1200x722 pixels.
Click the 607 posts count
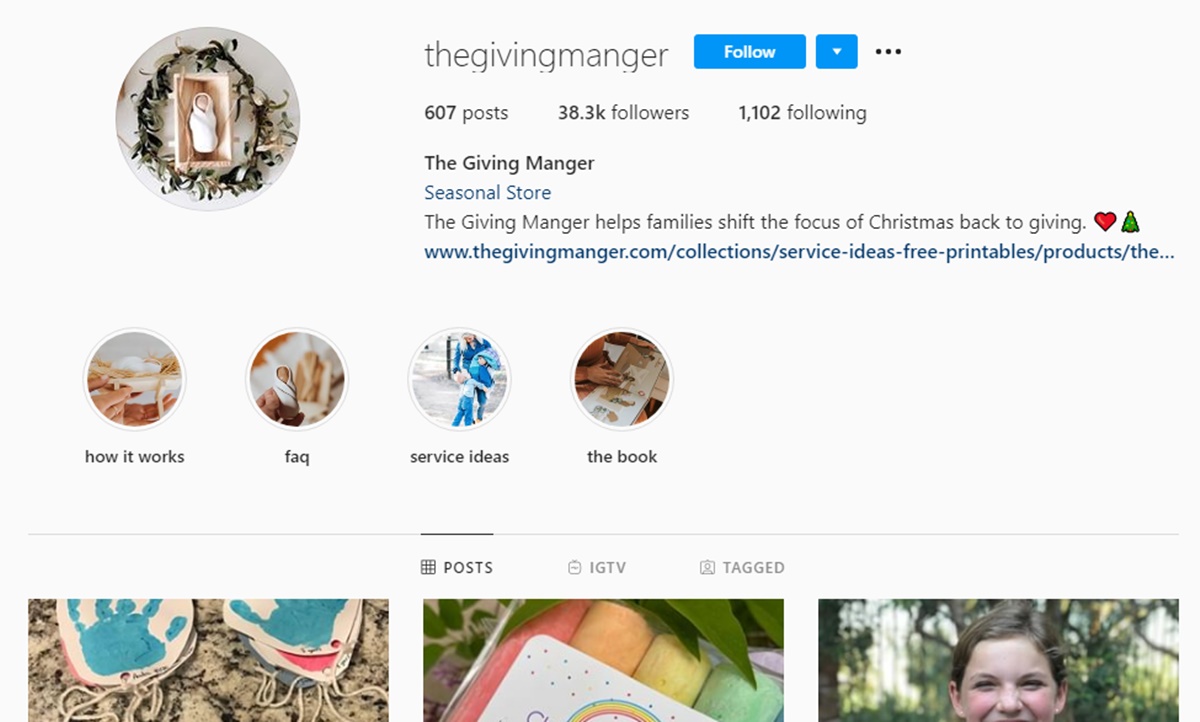(466, 113)
